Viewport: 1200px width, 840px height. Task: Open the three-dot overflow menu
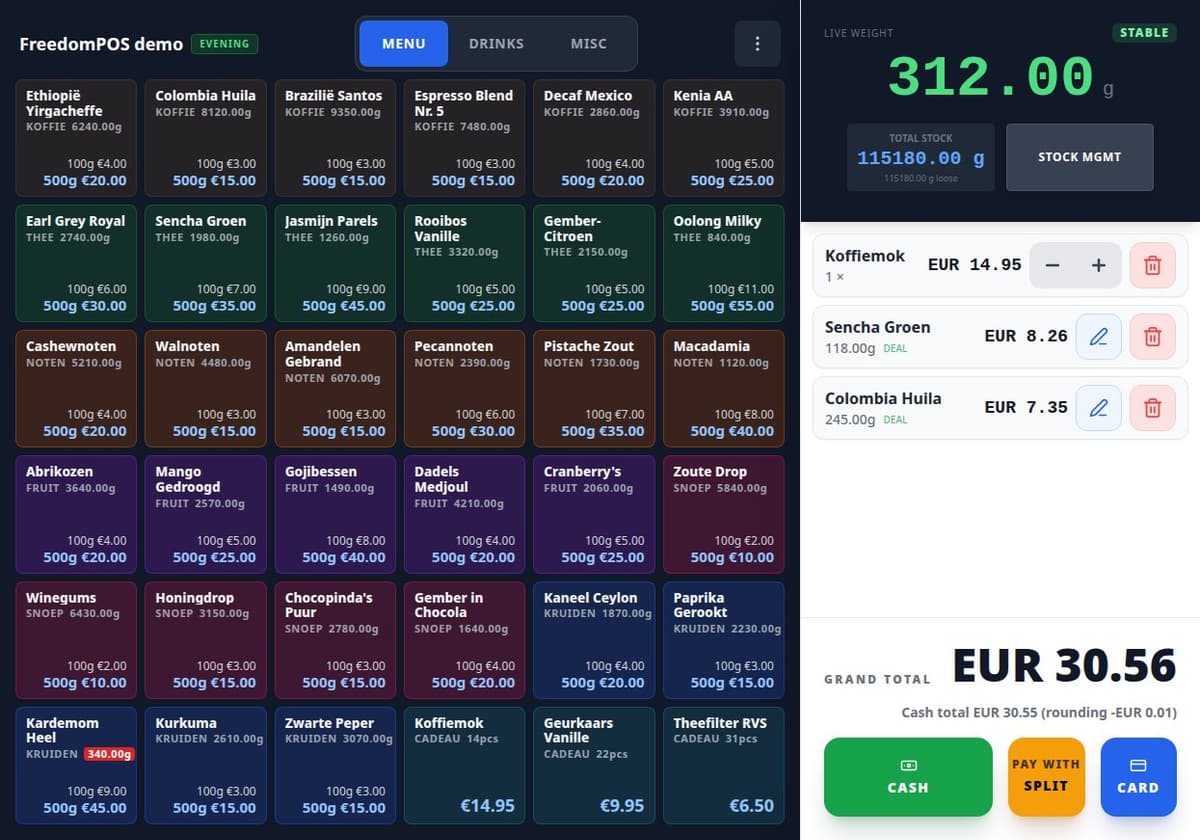click(x=757, y=44)
